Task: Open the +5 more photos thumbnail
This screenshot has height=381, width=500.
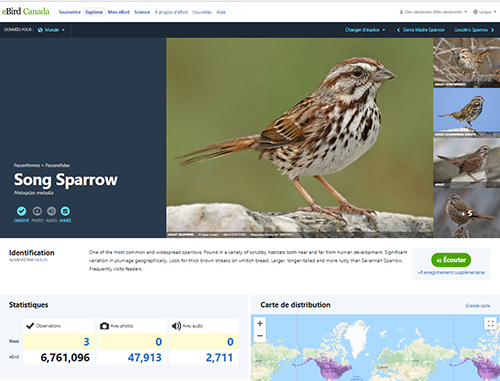Action: click(x=467, y=213)
